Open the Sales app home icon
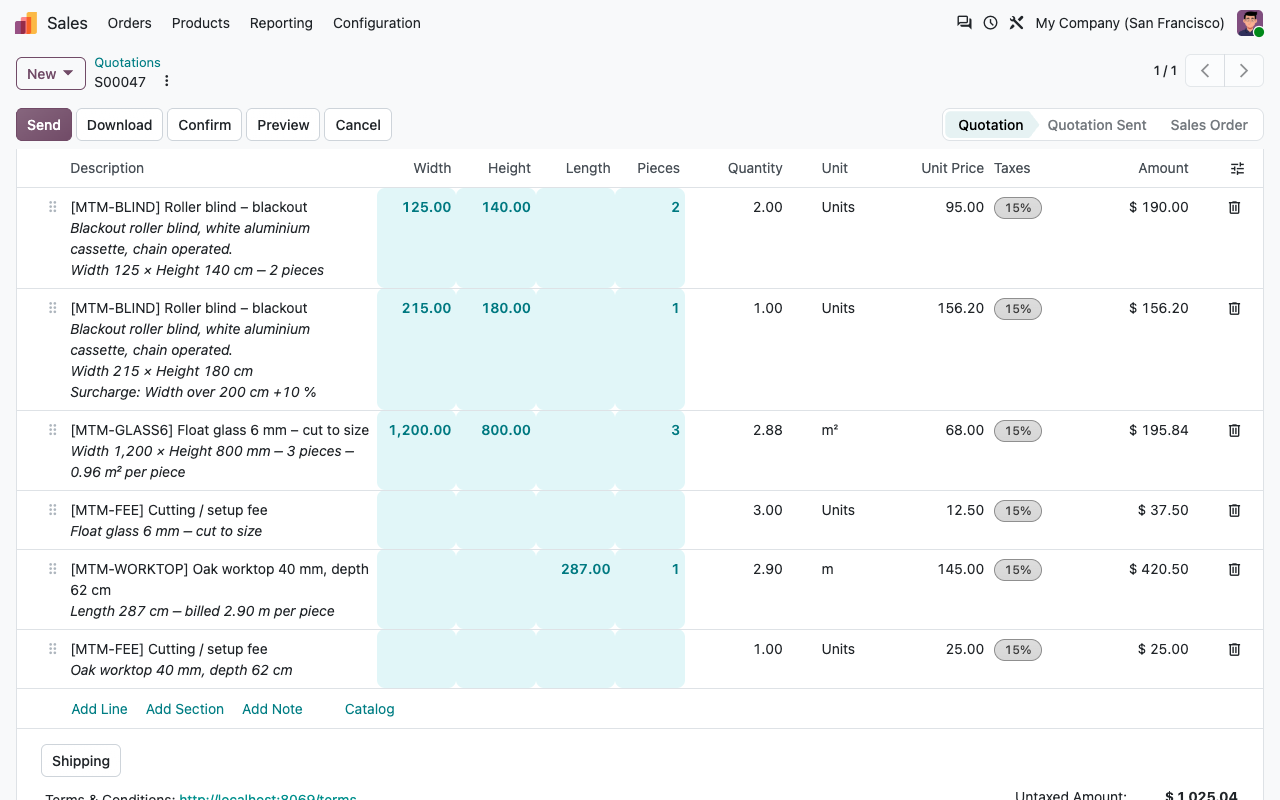Screen dimensions: 1280x800 pyautogui.click(x=26, y=23)
